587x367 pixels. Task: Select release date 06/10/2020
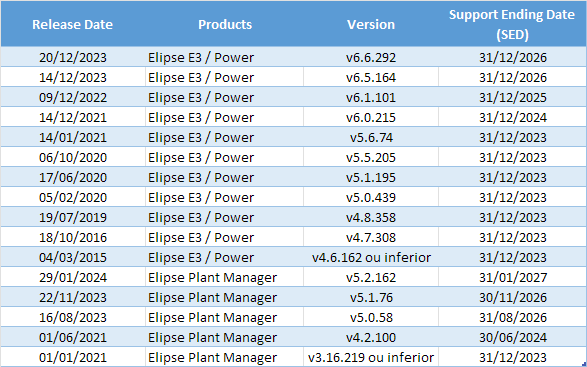click(x=73, y=157)
